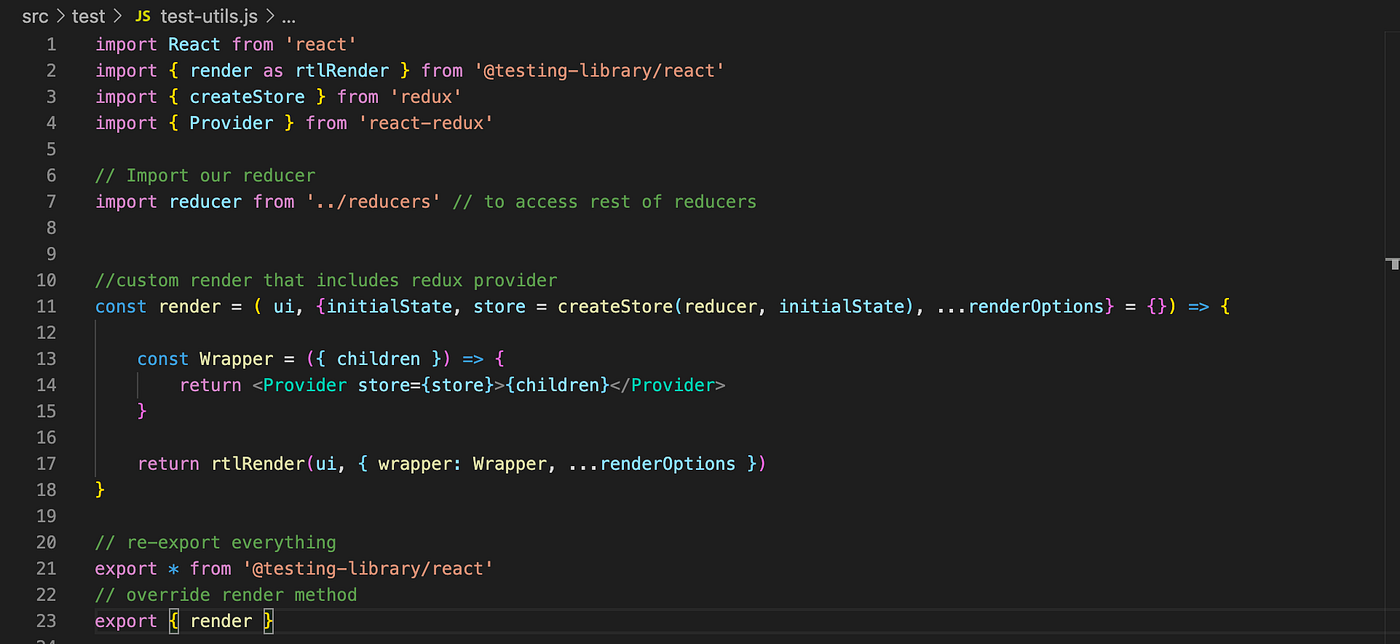Click "Wrapper" constant on line 13
Viewport: 1400px width, 644px height.
[236, 358]
